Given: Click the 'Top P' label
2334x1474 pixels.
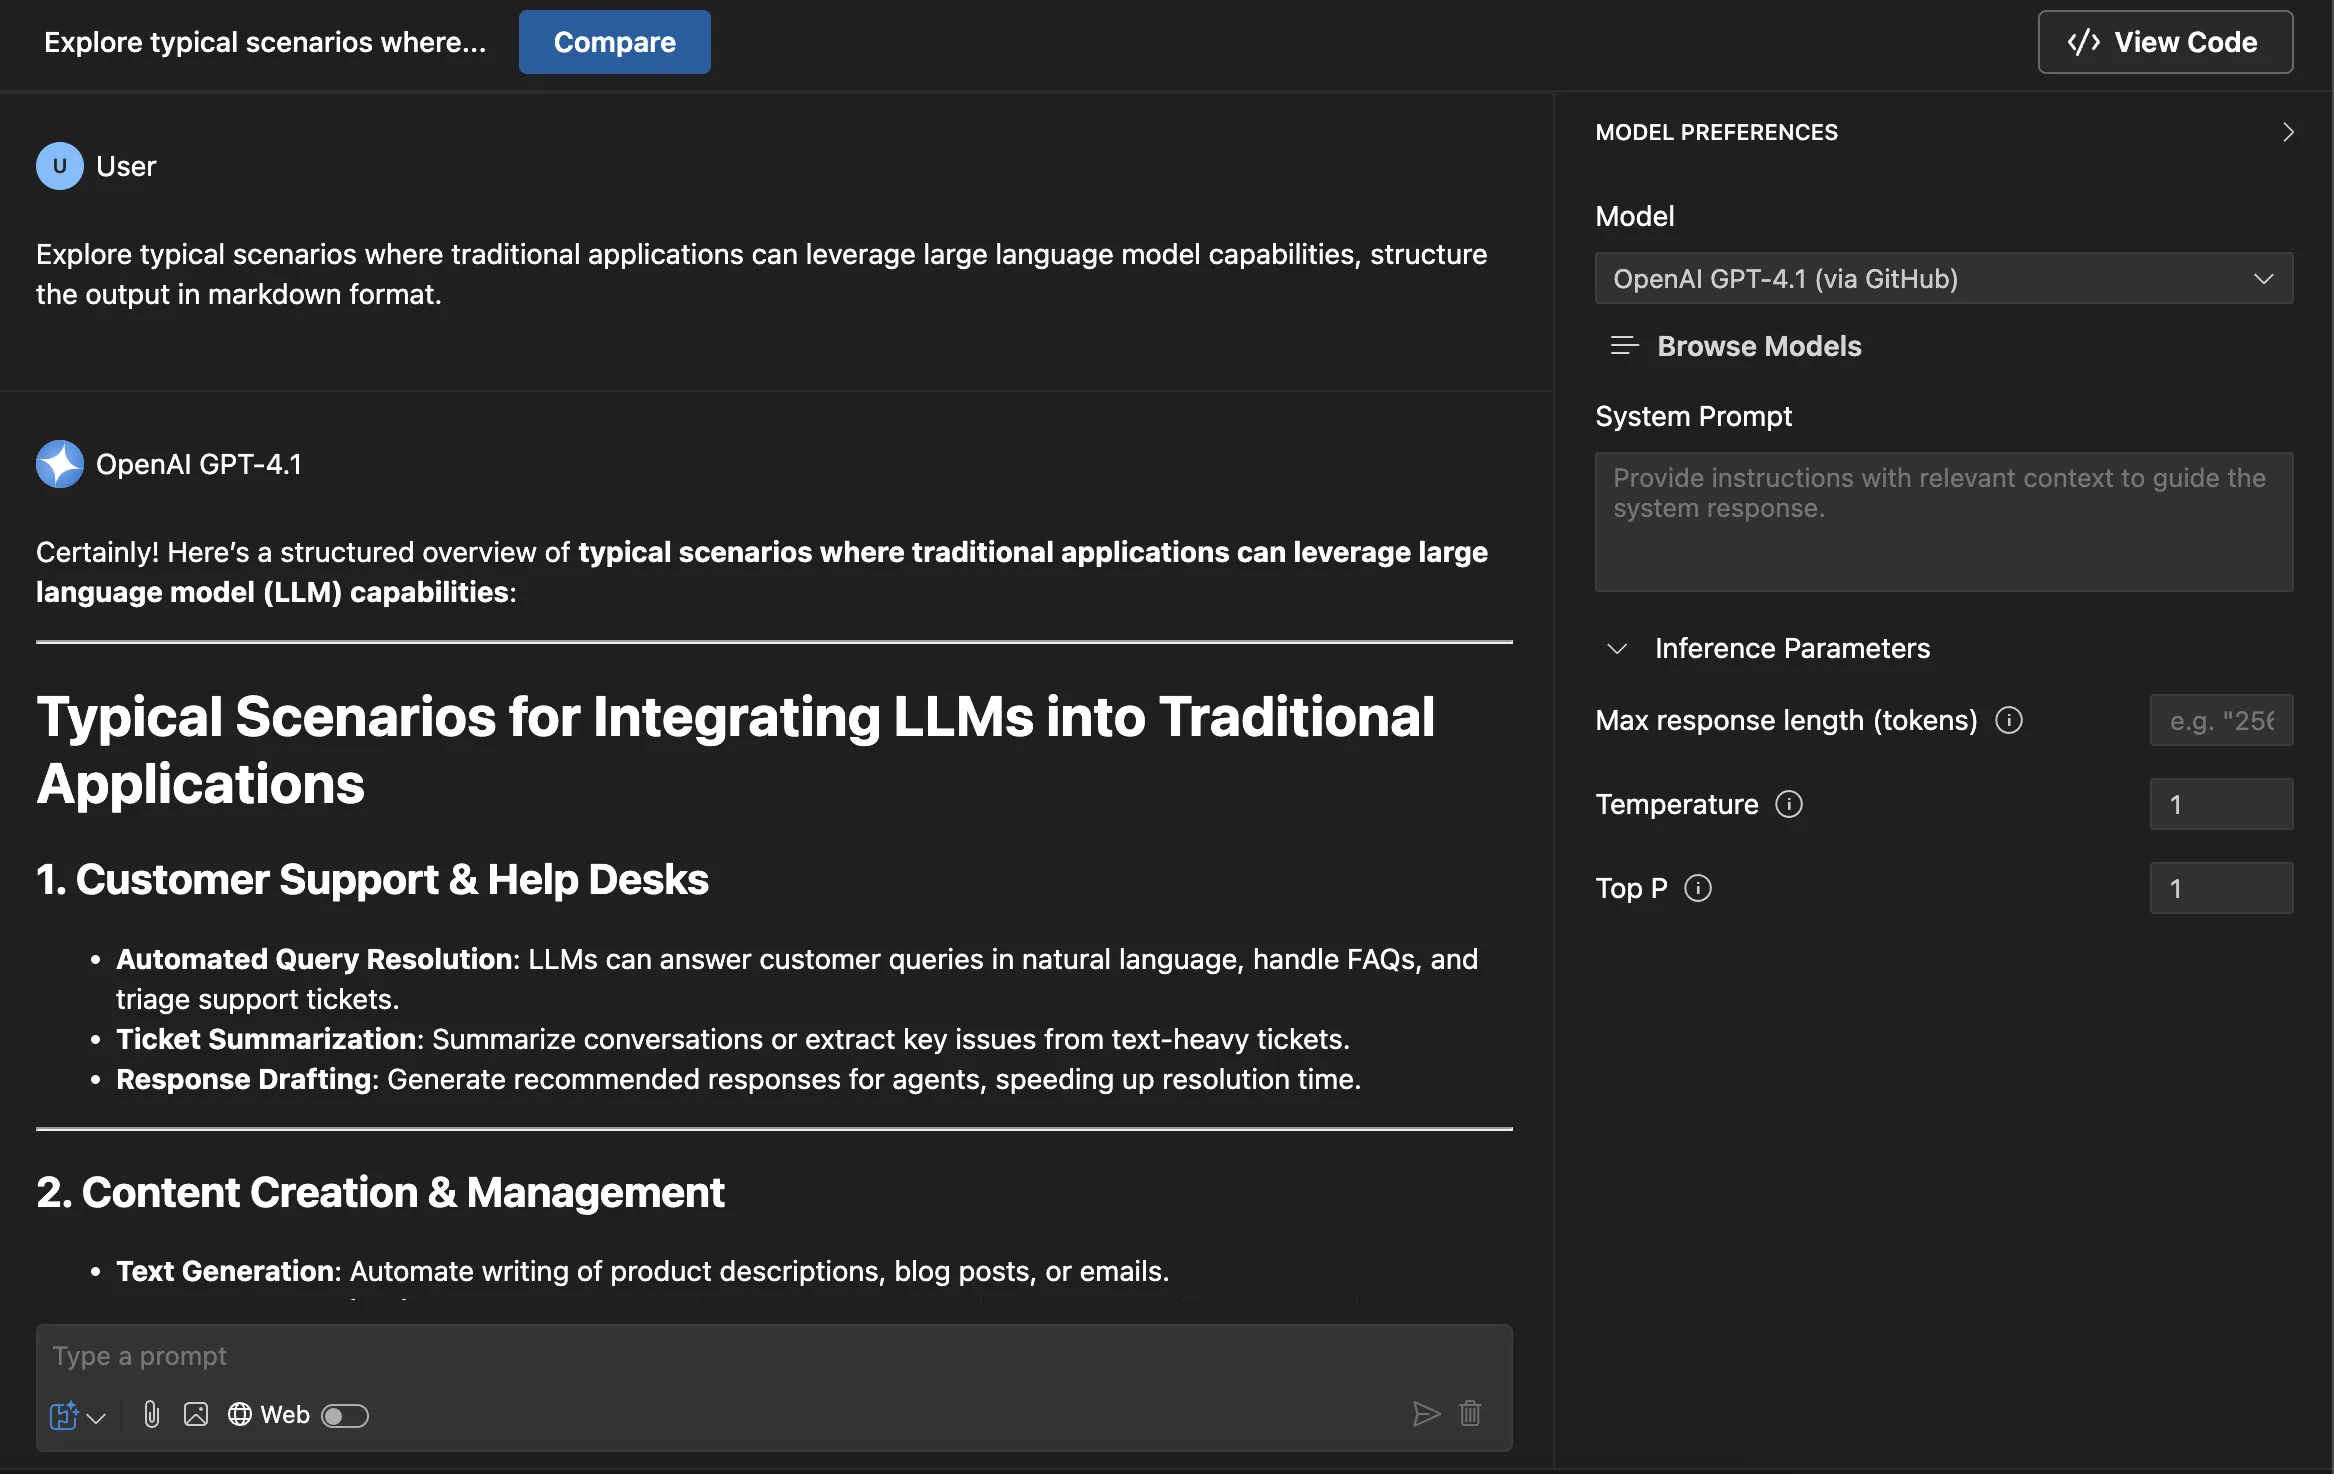Looking at the screenshot, I should [x=1631, y=888].
